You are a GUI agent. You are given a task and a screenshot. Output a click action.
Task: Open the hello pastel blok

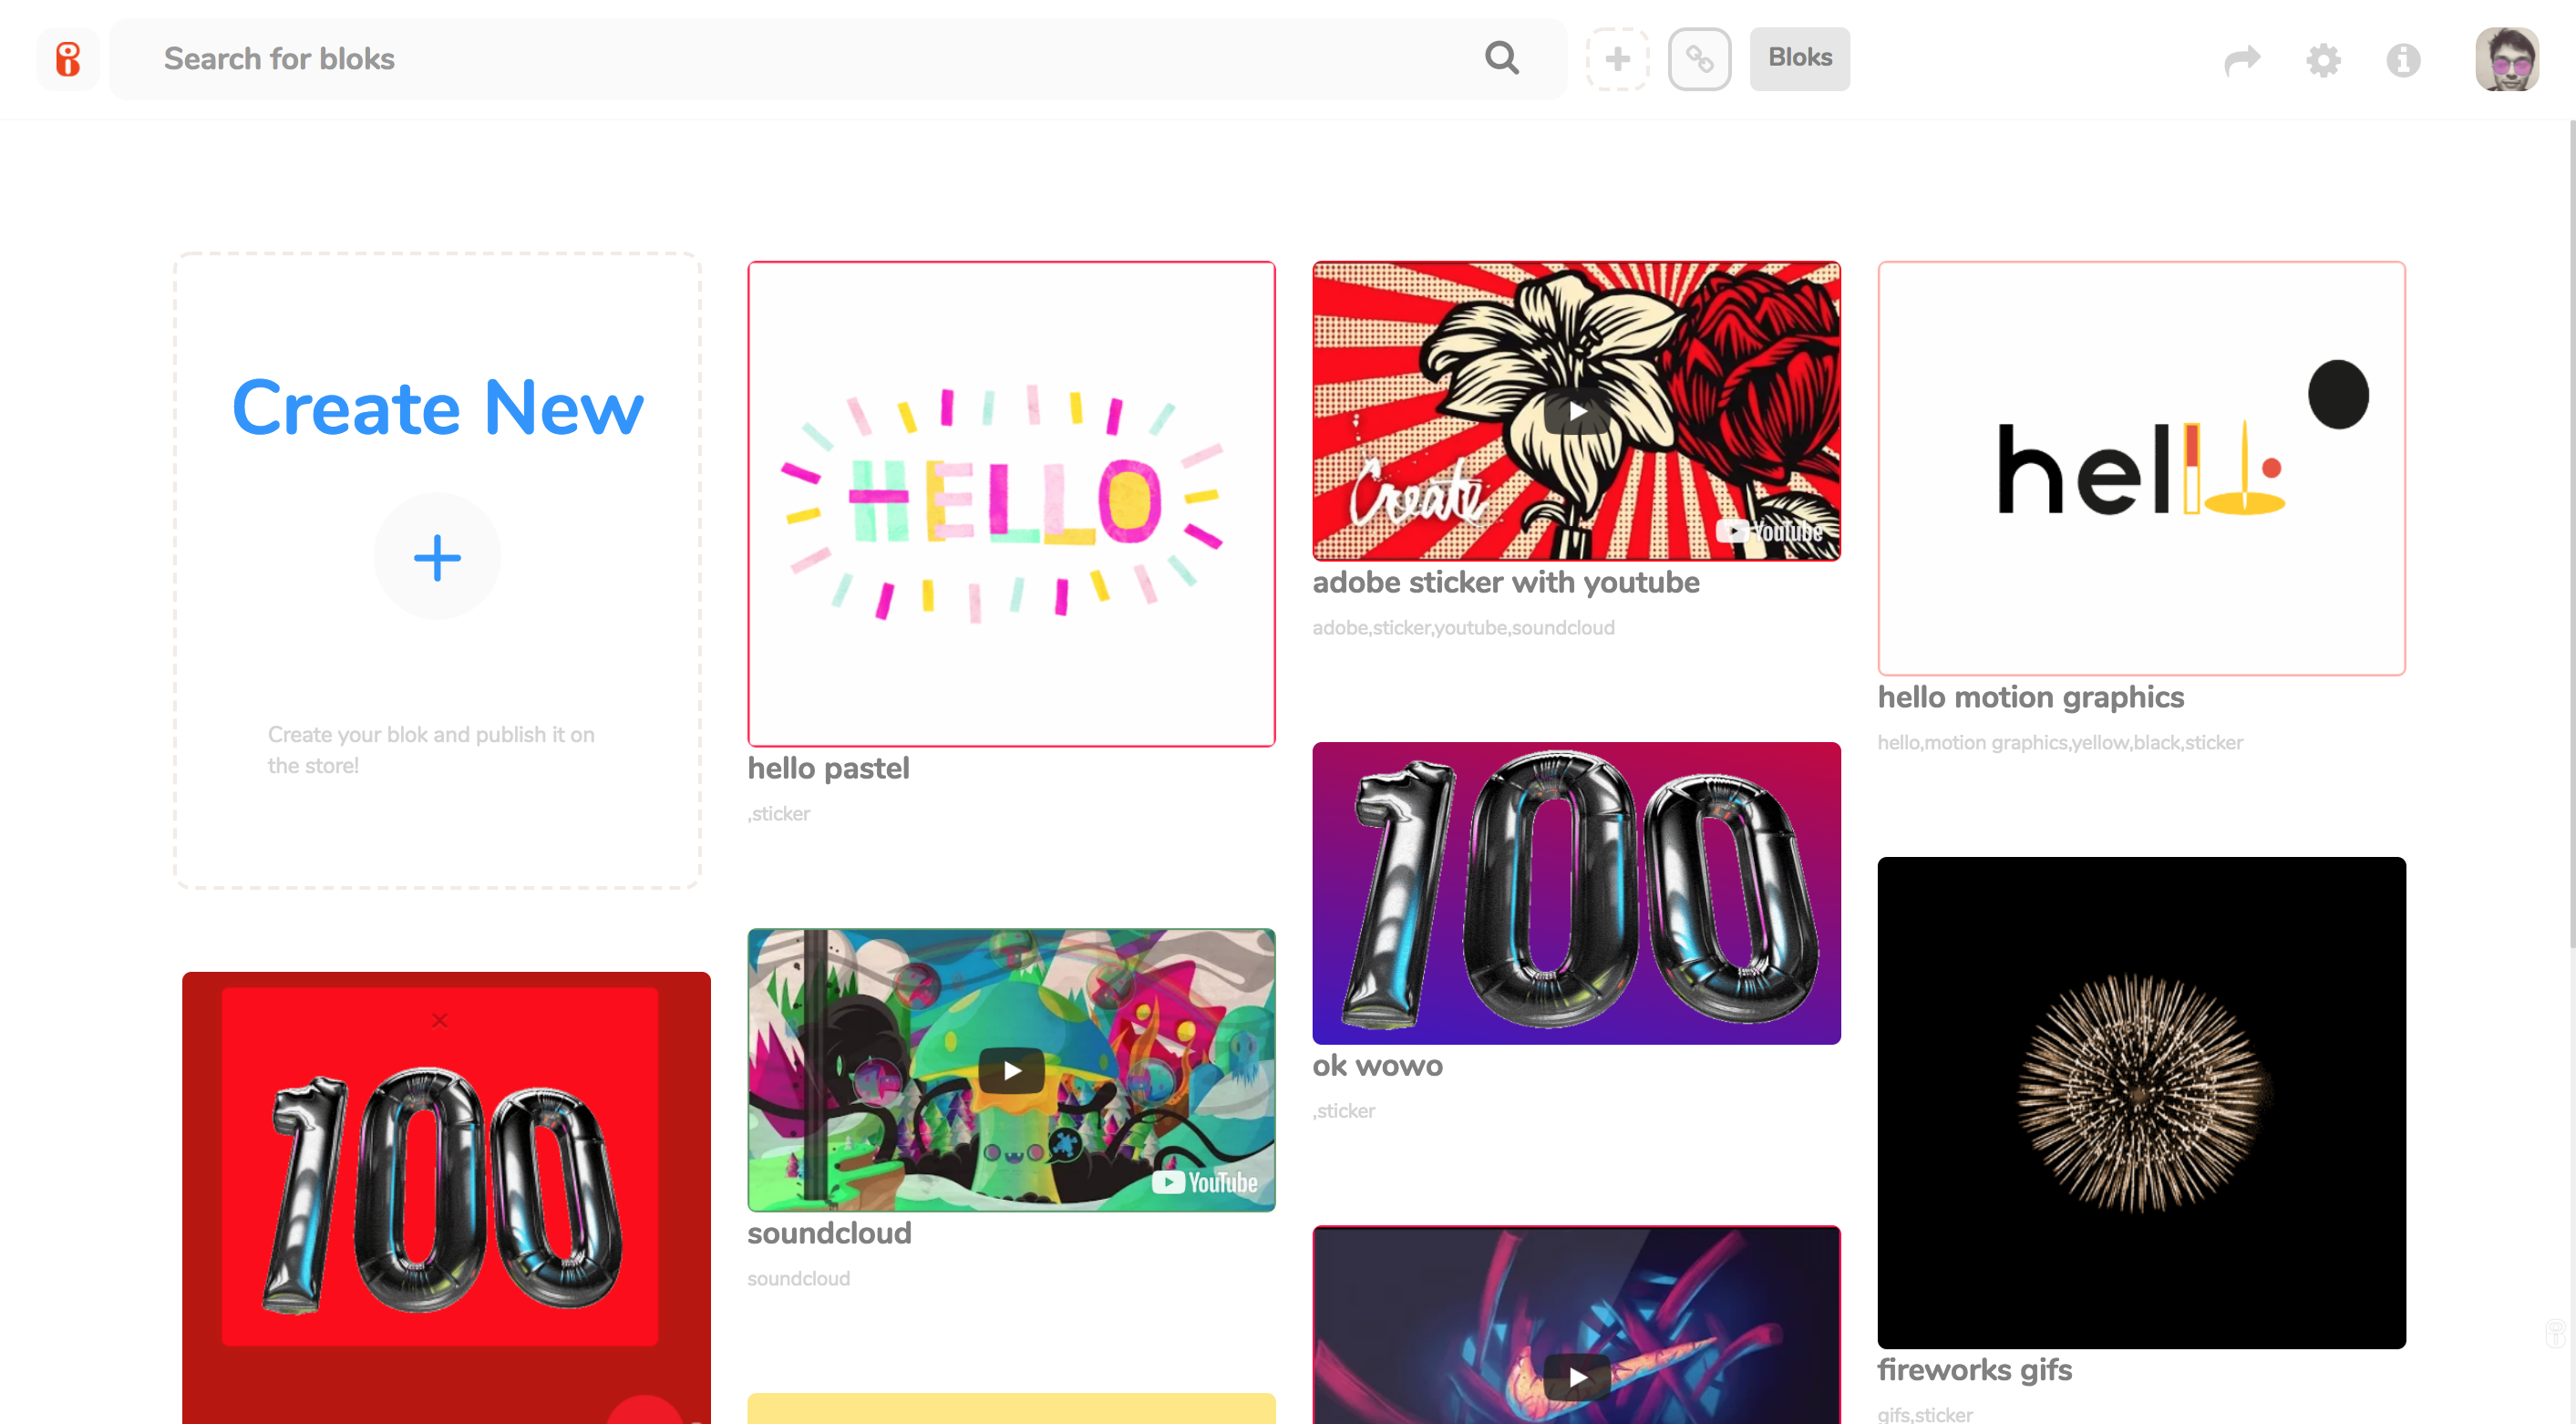(1010, 503)
